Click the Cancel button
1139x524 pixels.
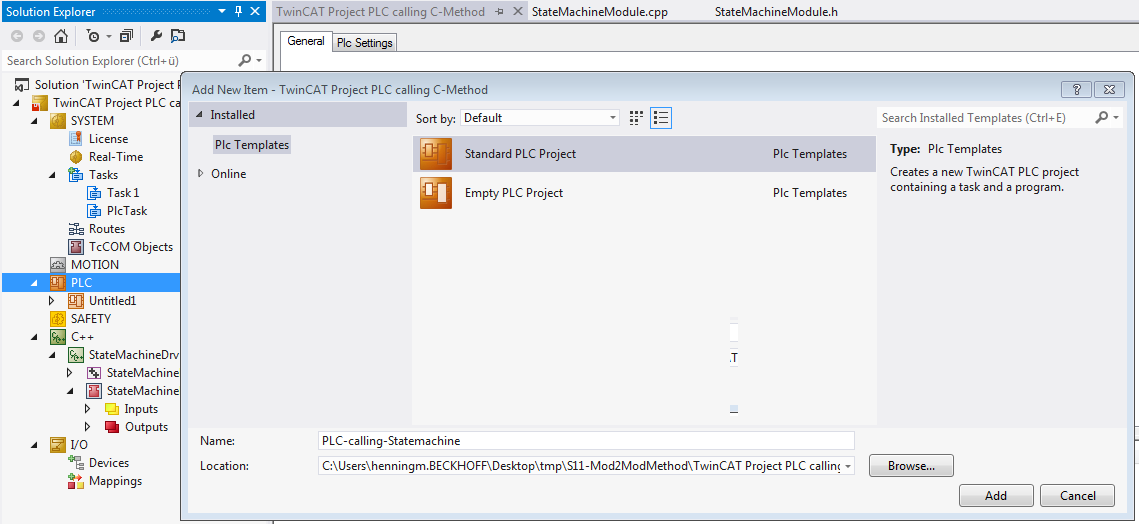click(x=1077, y=496)
